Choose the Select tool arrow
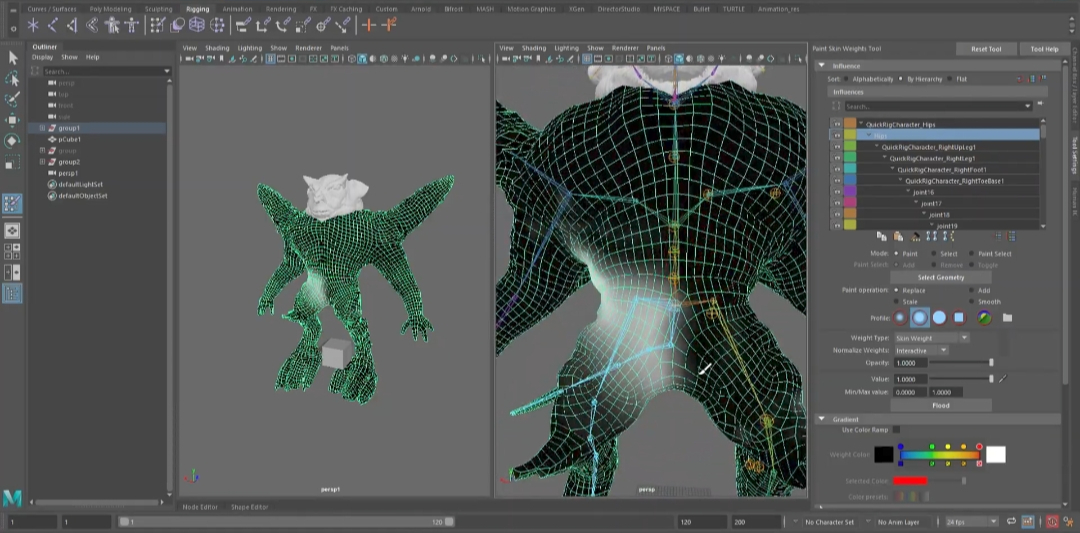The width and height of the screenshot is (1080, 533). (x=12, y=57)
